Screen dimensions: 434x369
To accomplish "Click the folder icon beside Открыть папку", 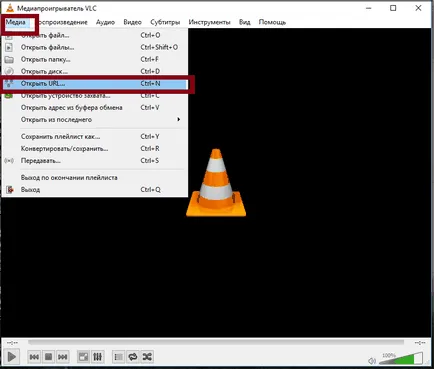I will (x=9, y=60).
